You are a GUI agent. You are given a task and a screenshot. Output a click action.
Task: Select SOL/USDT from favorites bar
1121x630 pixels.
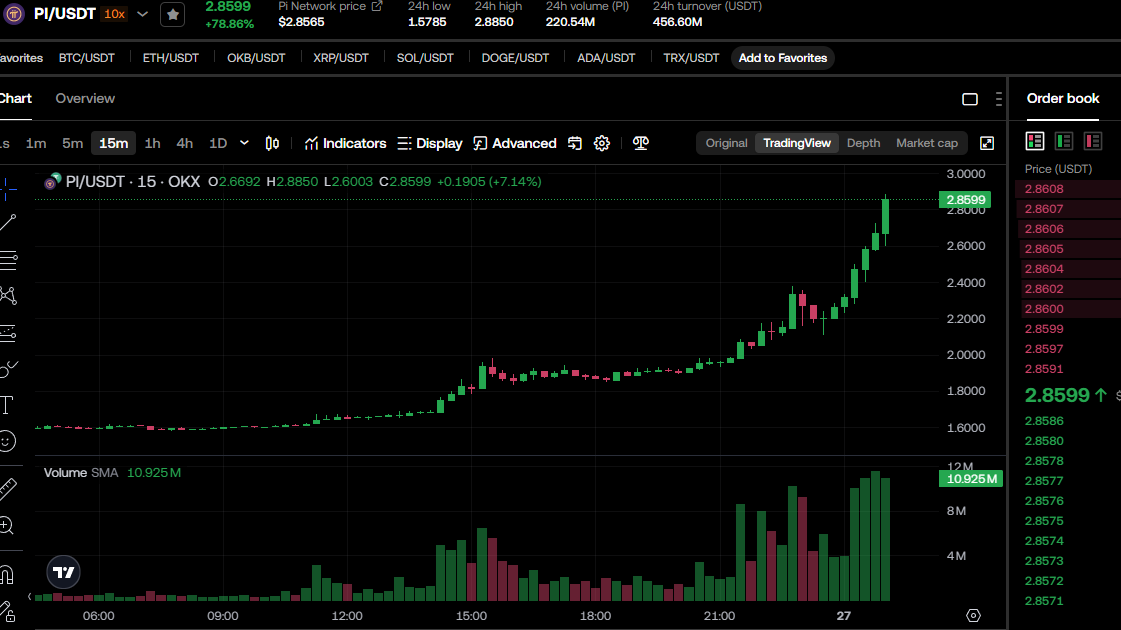pyautogui.click(x=425, y=58)
